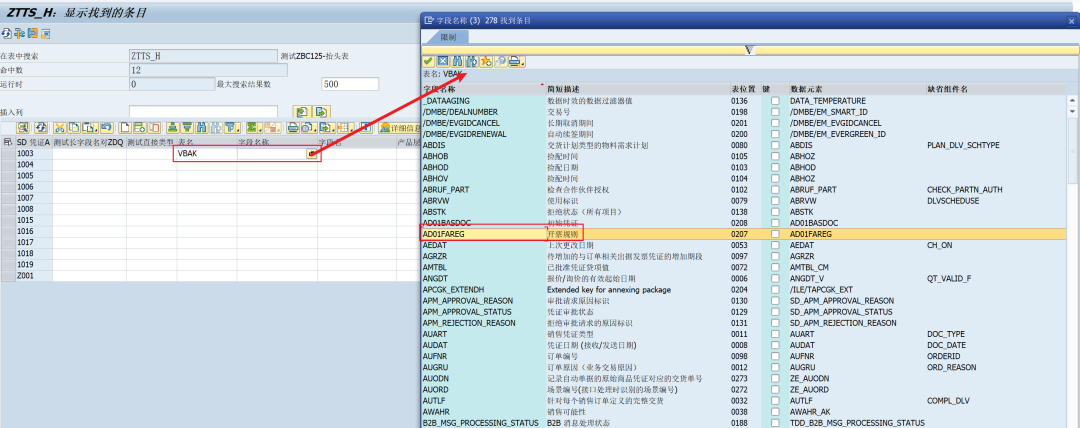Click the 缺省组件名 column header
The height and width of the screenshot is (428, 1080).
point(948,90)
